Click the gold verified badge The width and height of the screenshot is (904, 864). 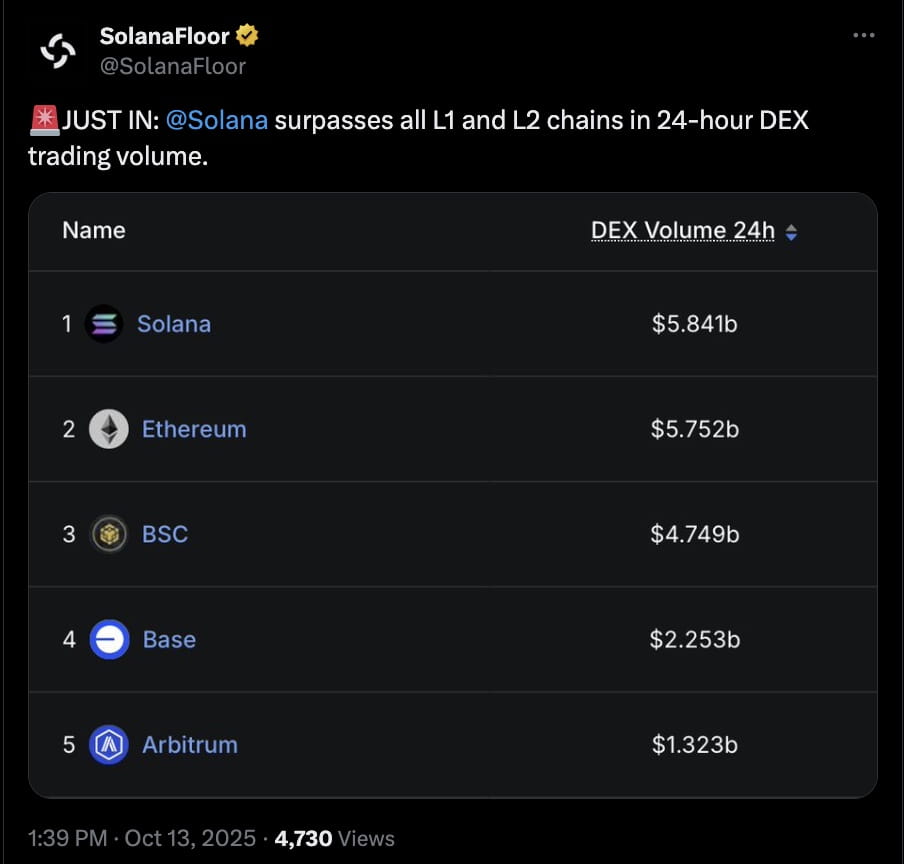[247, 37]
